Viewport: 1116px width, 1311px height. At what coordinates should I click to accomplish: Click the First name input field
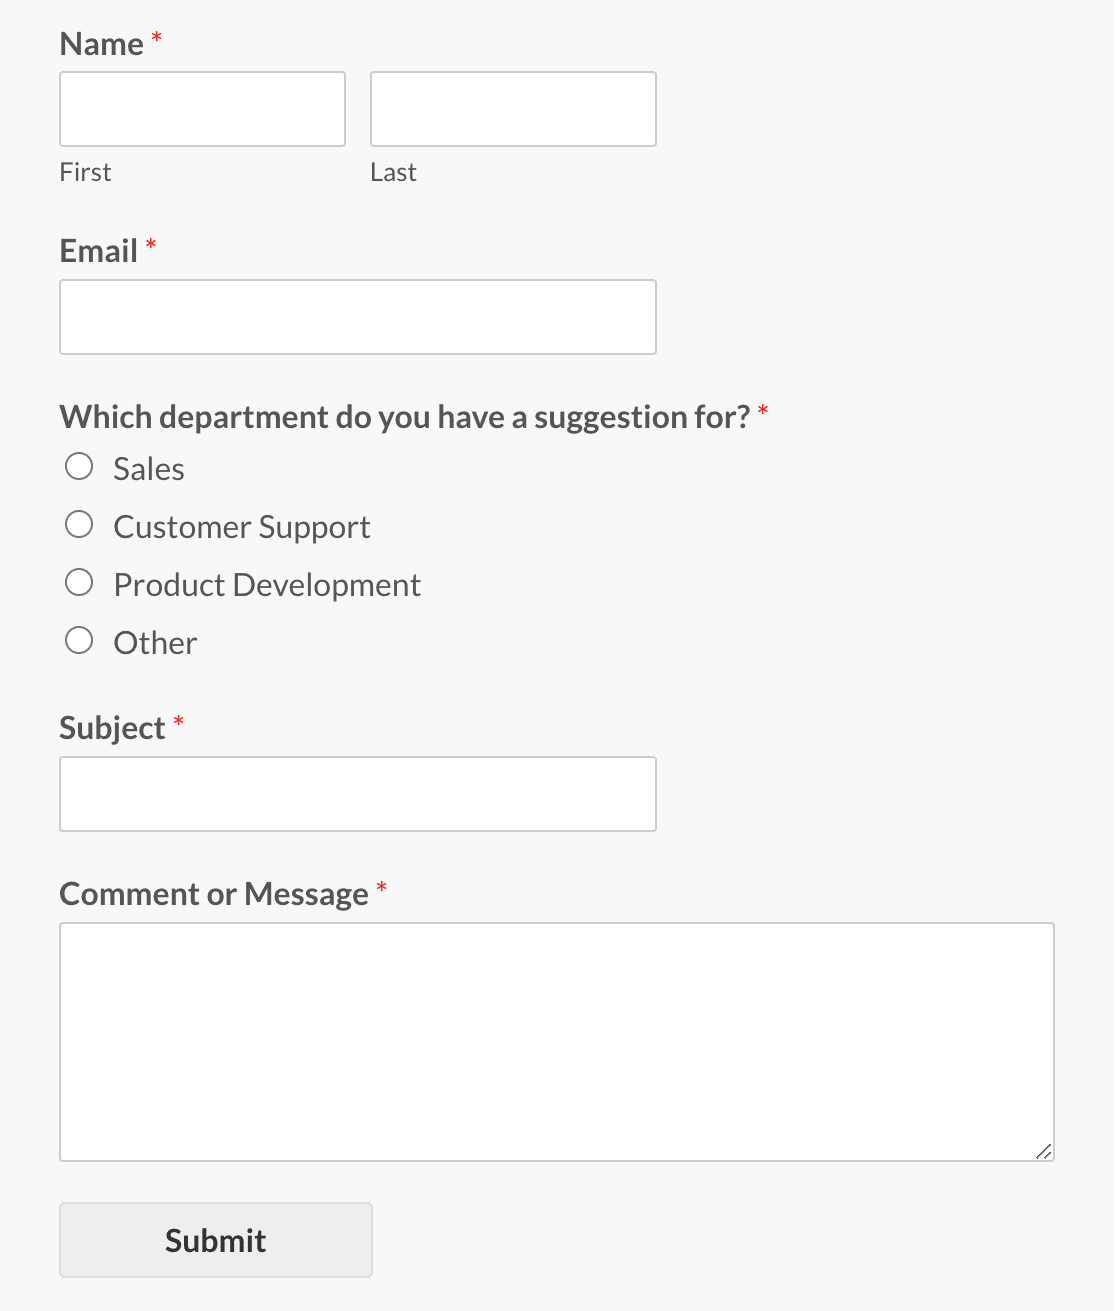coord(201,108)
